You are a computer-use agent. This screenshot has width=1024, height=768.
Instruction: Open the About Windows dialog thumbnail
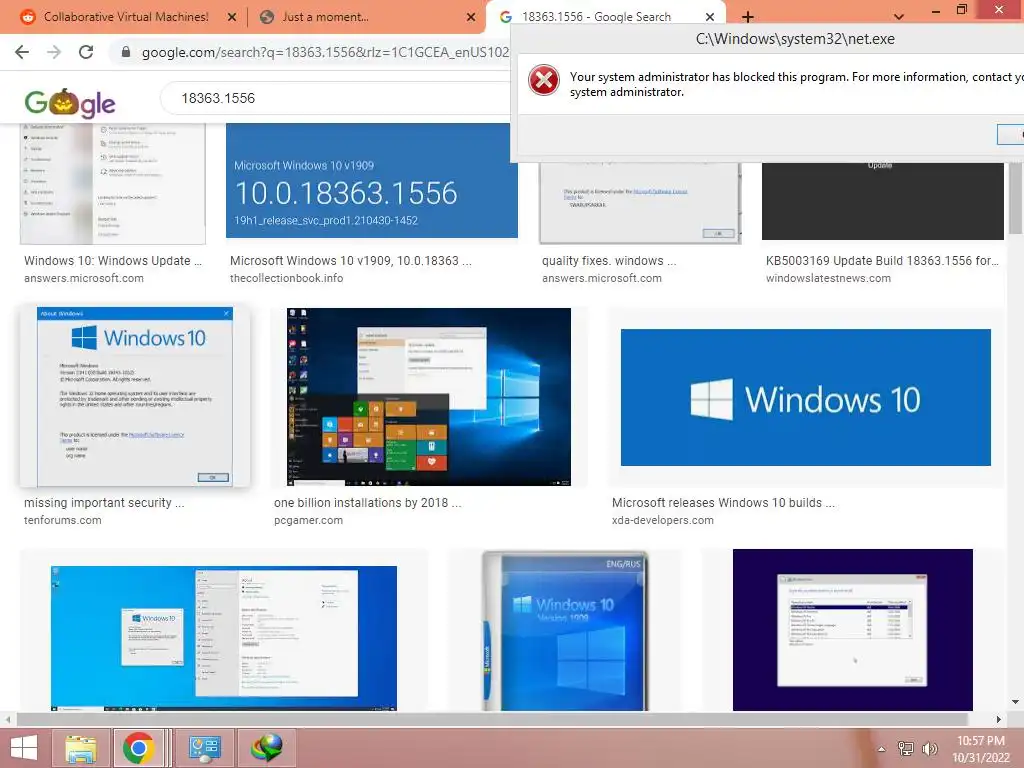point(135,396)
